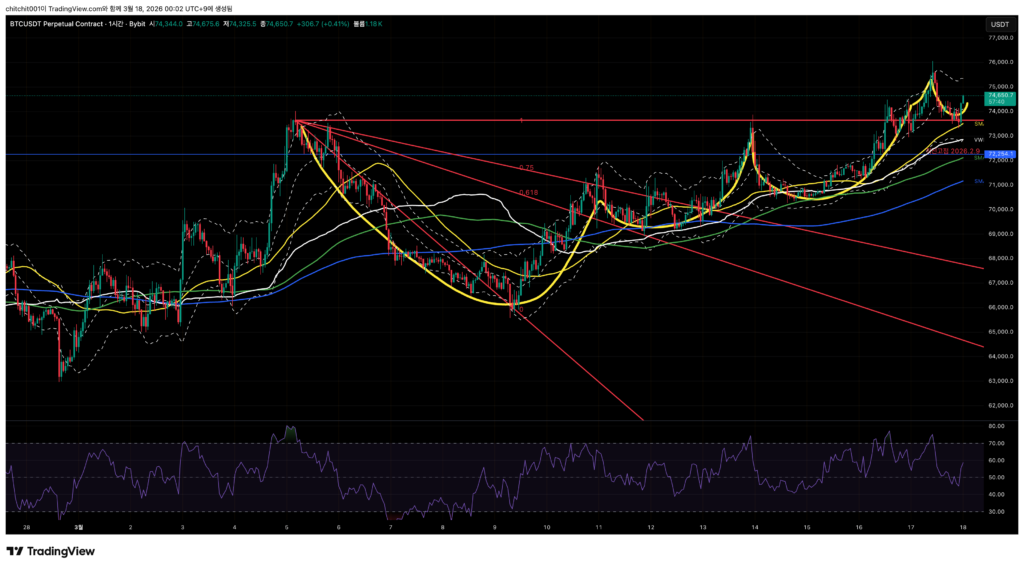The height and width of the screenshot is (568, 1024).
Task: Click the red annotation text dated 2026.2.9
Action: coord(954,150)
